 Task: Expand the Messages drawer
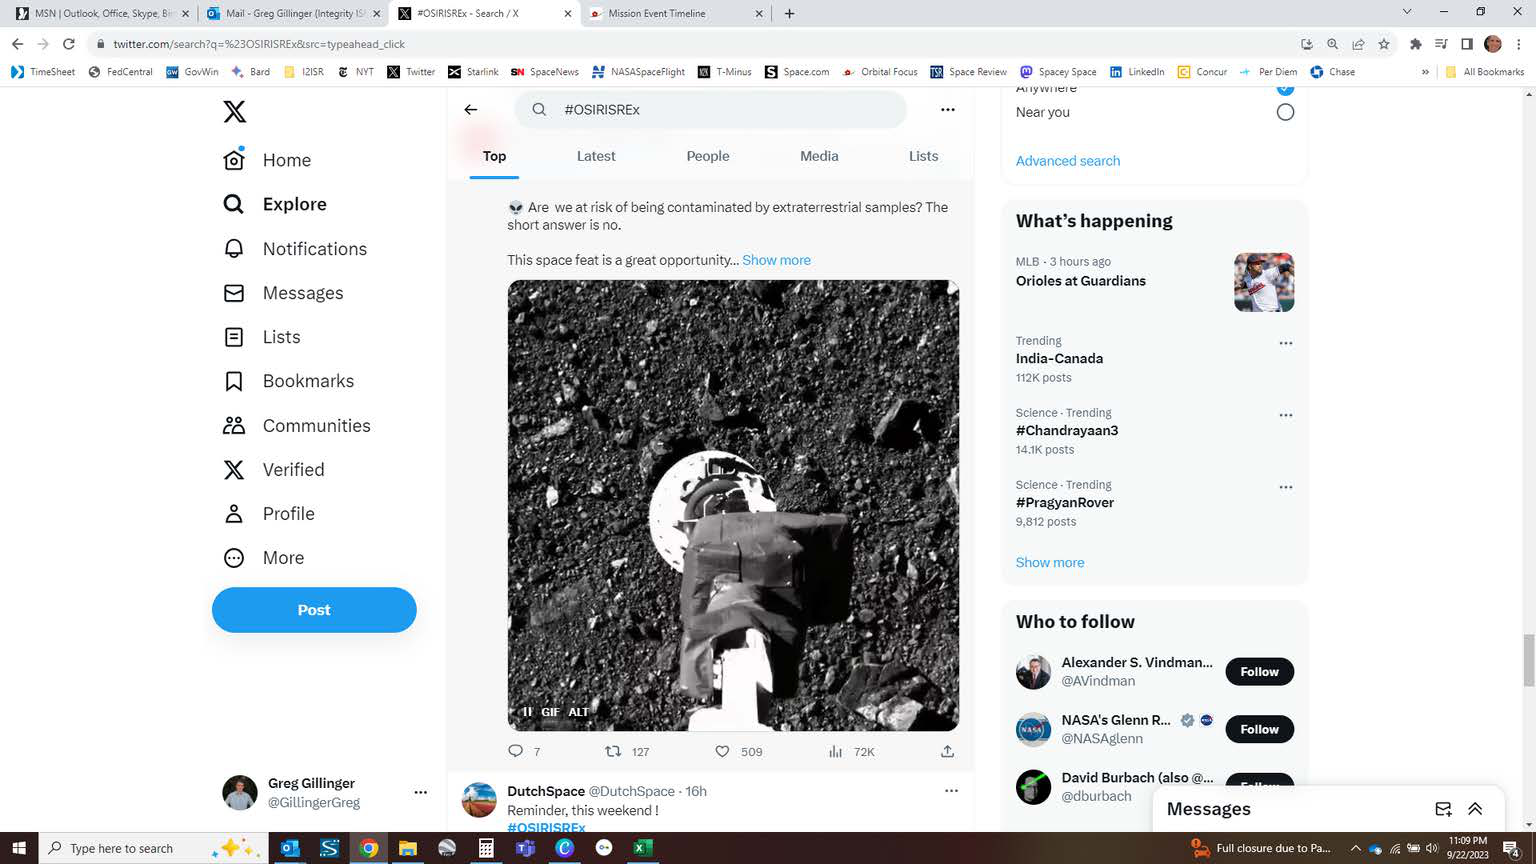(x=1475, y=809)
